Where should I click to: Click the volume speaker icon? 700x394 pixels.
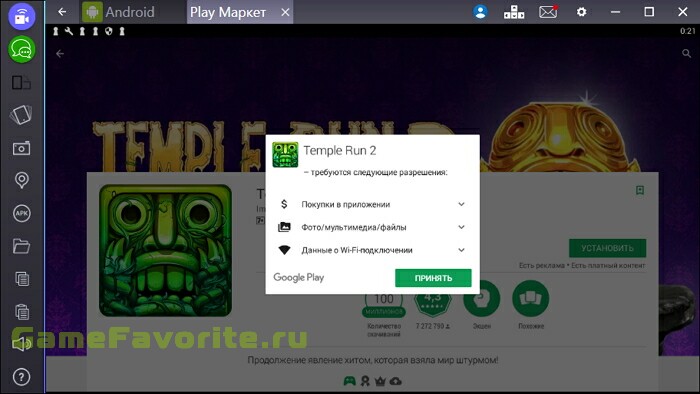point(21,344)
